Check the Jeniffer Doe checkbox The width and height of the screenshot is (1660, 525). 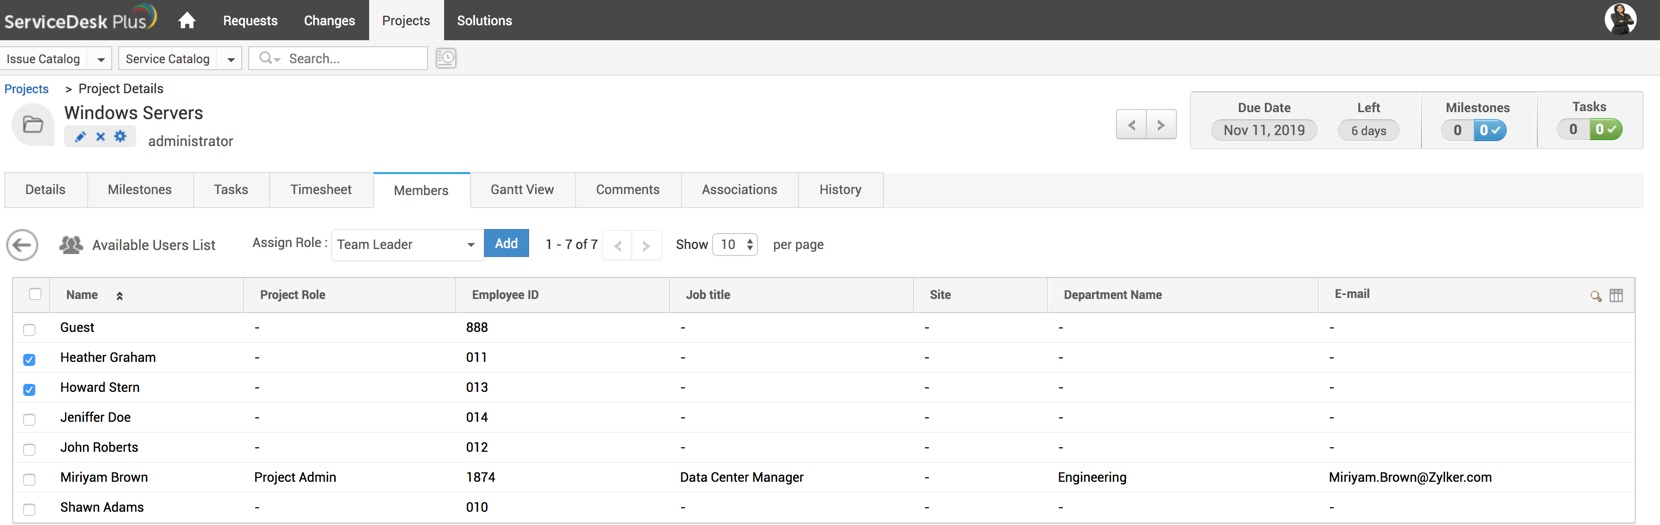click(x=29, y=419)
